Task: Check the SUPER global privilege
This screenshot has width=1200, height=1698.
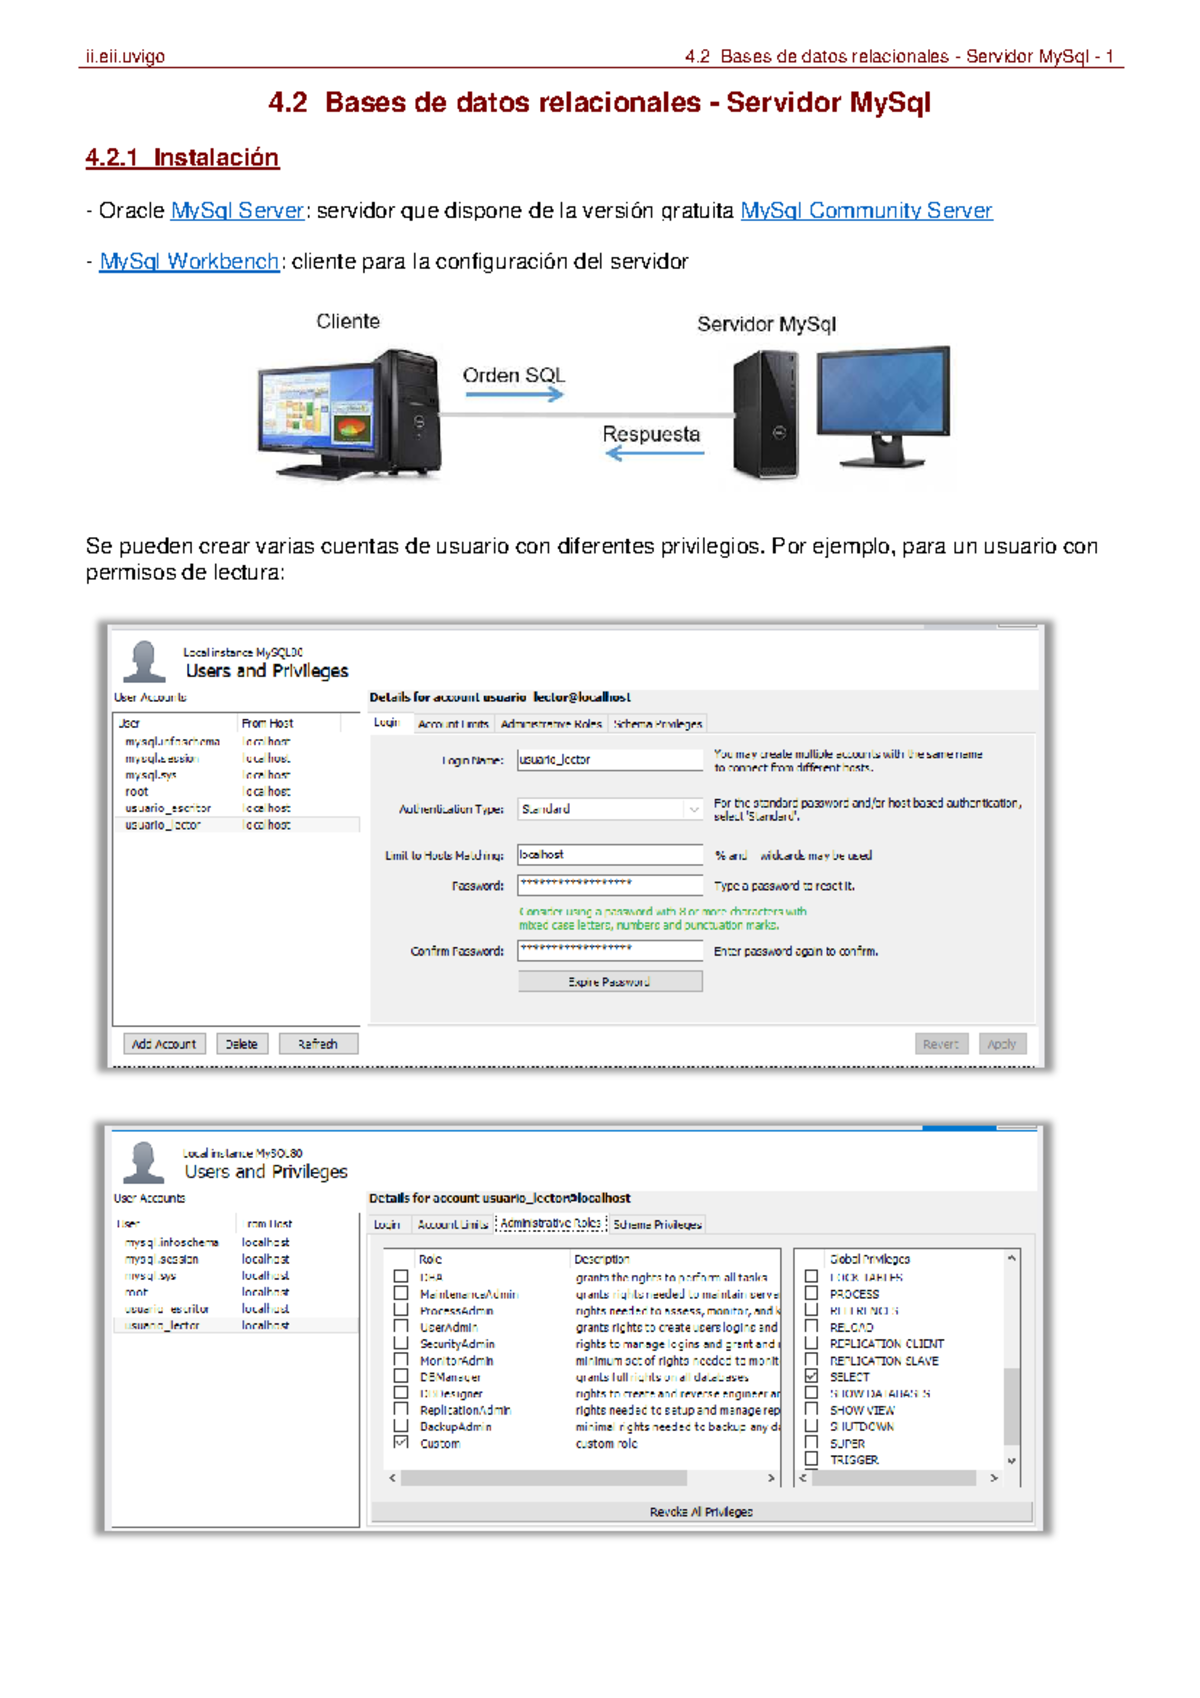Action: (812, 1443)
